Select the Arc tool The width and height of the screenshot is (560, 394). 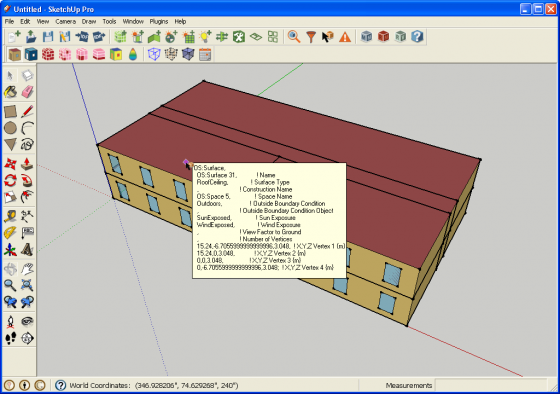coord(27,128)
